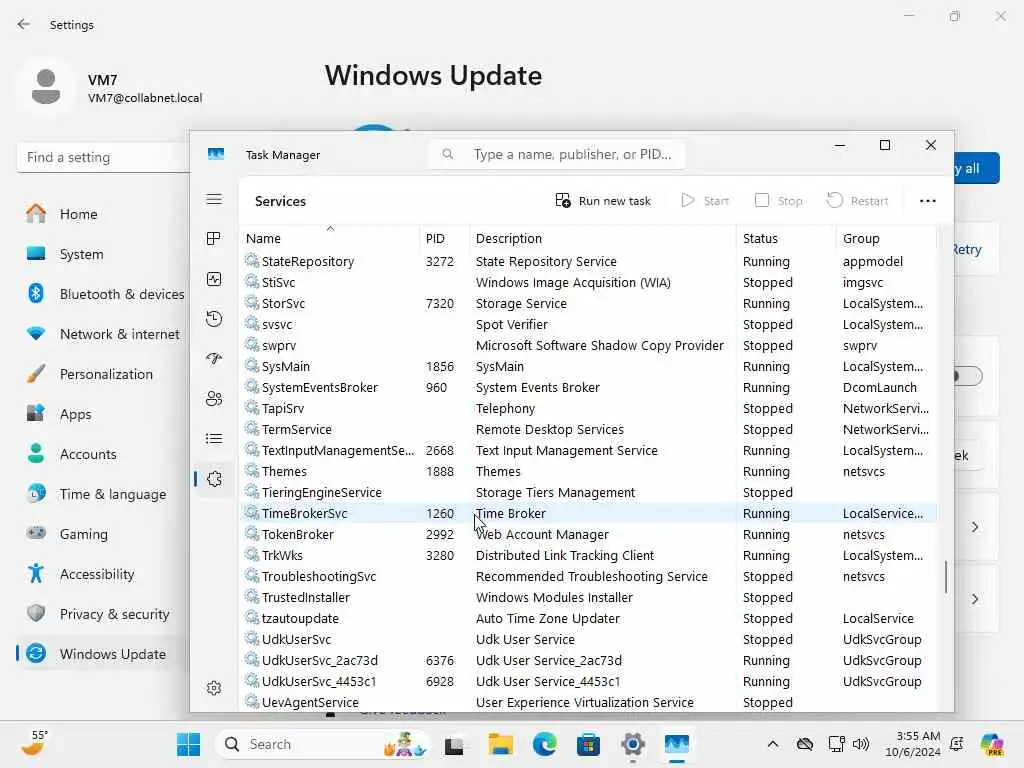1024x768 pixels.
Task: Select the UdkUserSvc_2ac73d service row
Action: (x=588, y=660)
